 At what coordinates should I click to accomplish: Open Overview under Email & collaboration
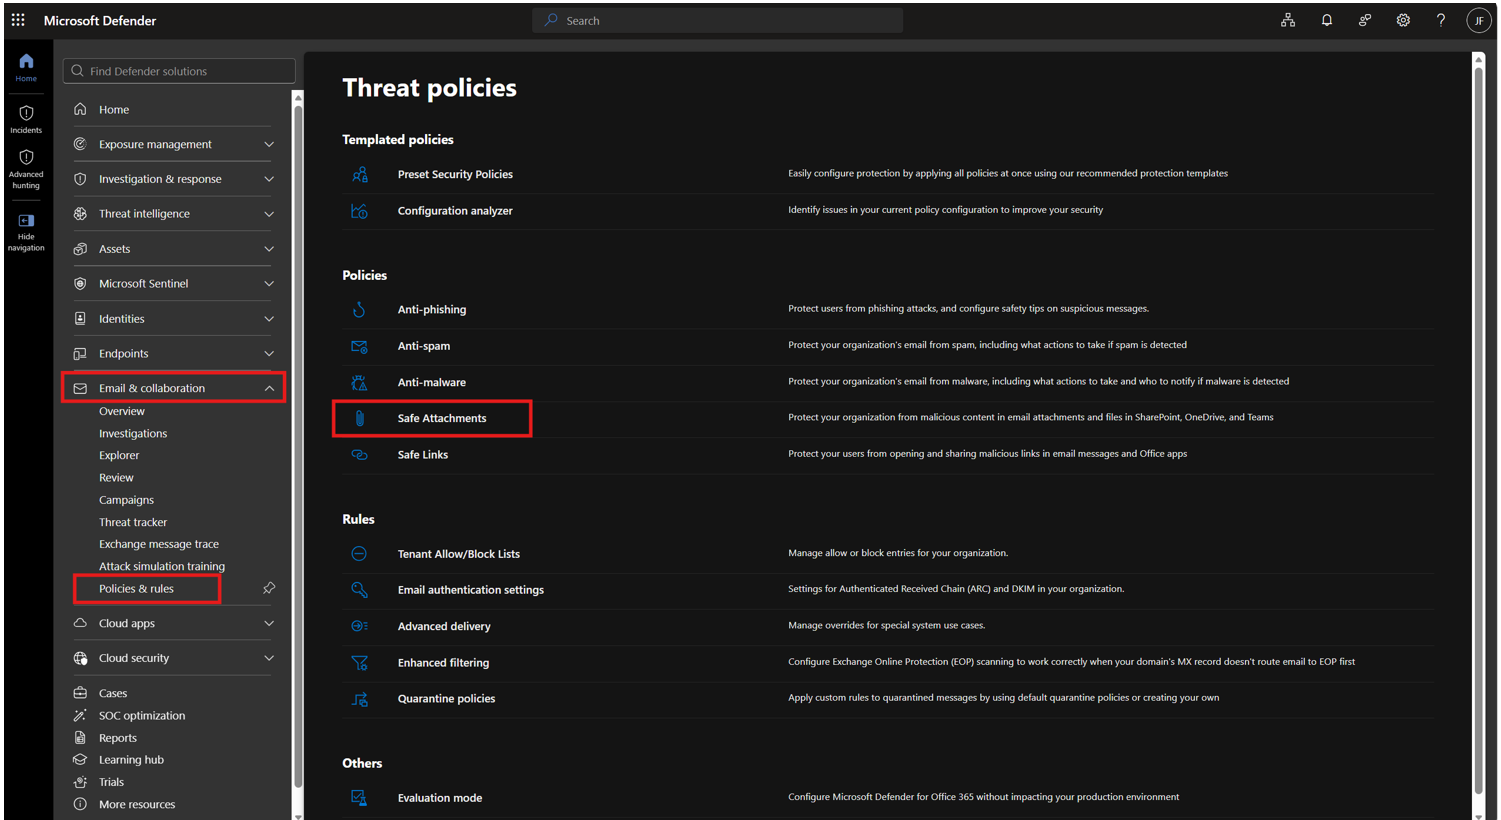pos(122,411)
